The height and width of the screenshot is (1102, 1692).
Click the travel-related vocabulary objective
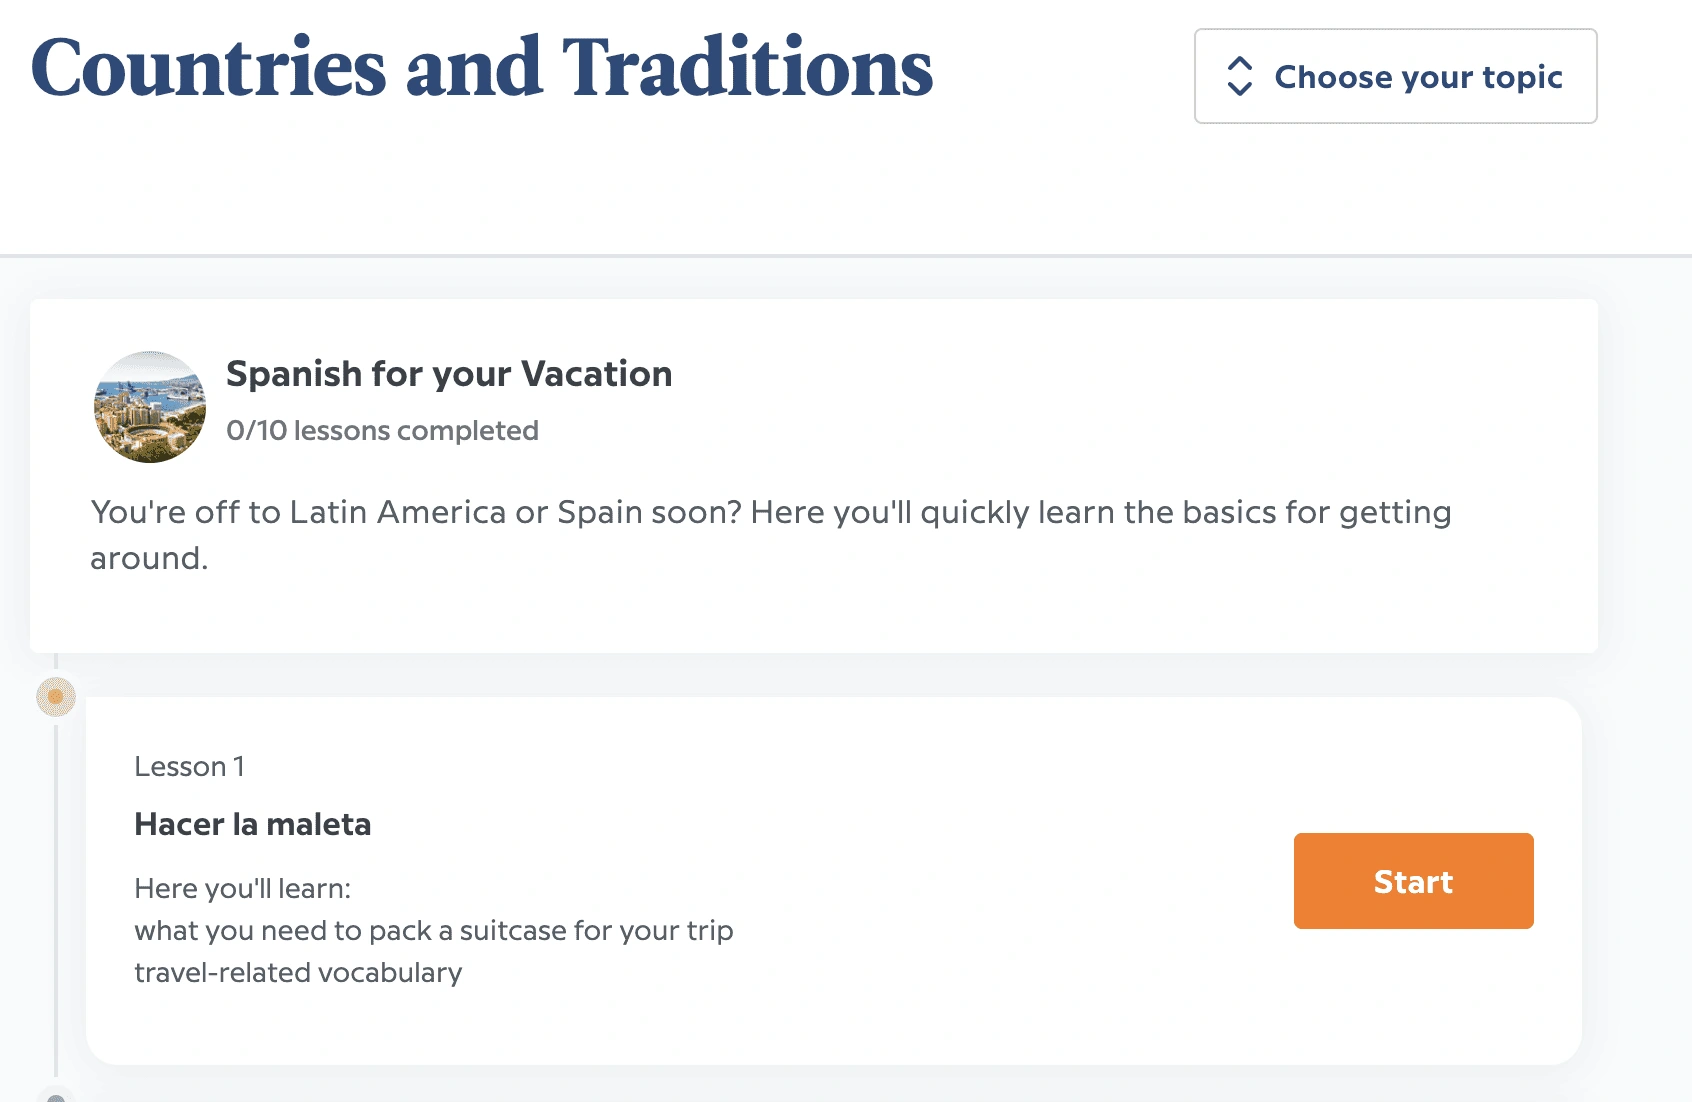[298, 973]
